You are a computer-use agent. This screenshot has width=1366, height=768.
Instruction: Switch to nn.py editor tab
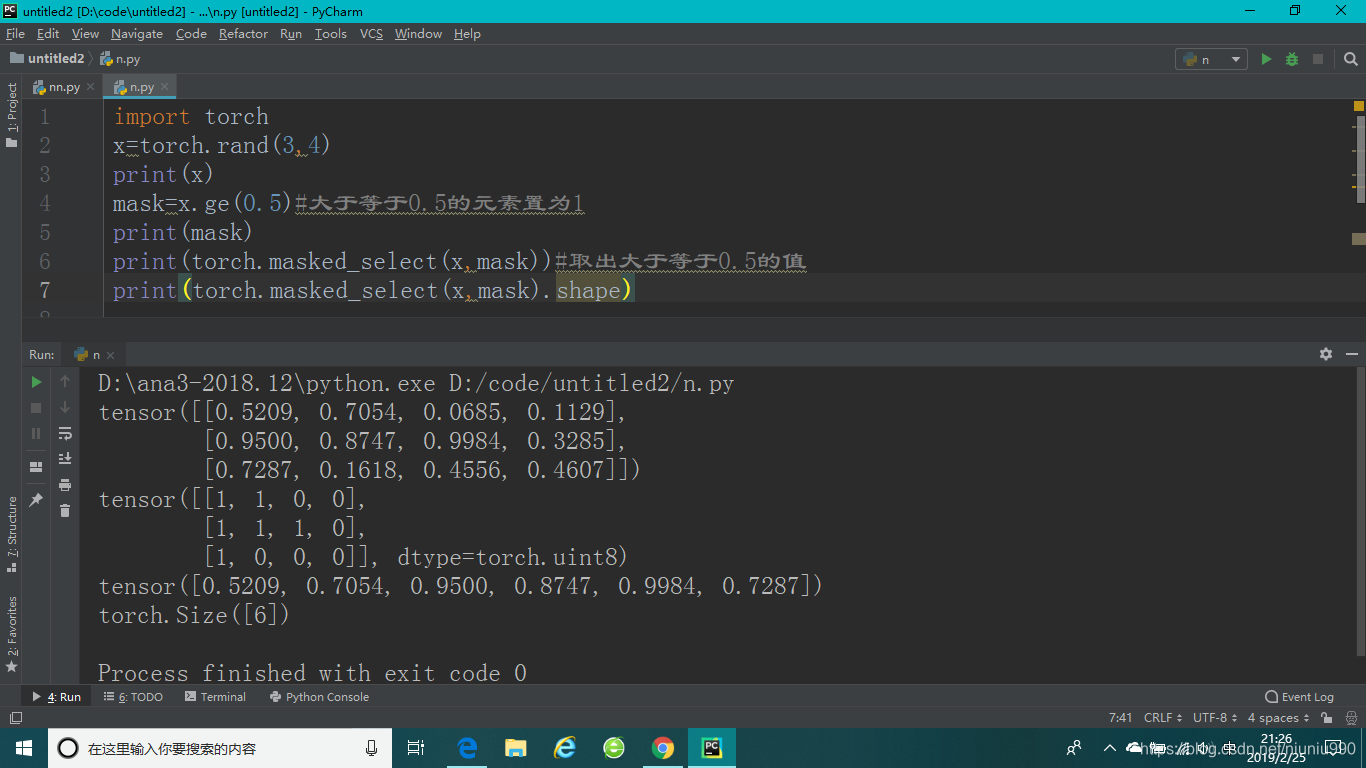click(x=64, y=87)
